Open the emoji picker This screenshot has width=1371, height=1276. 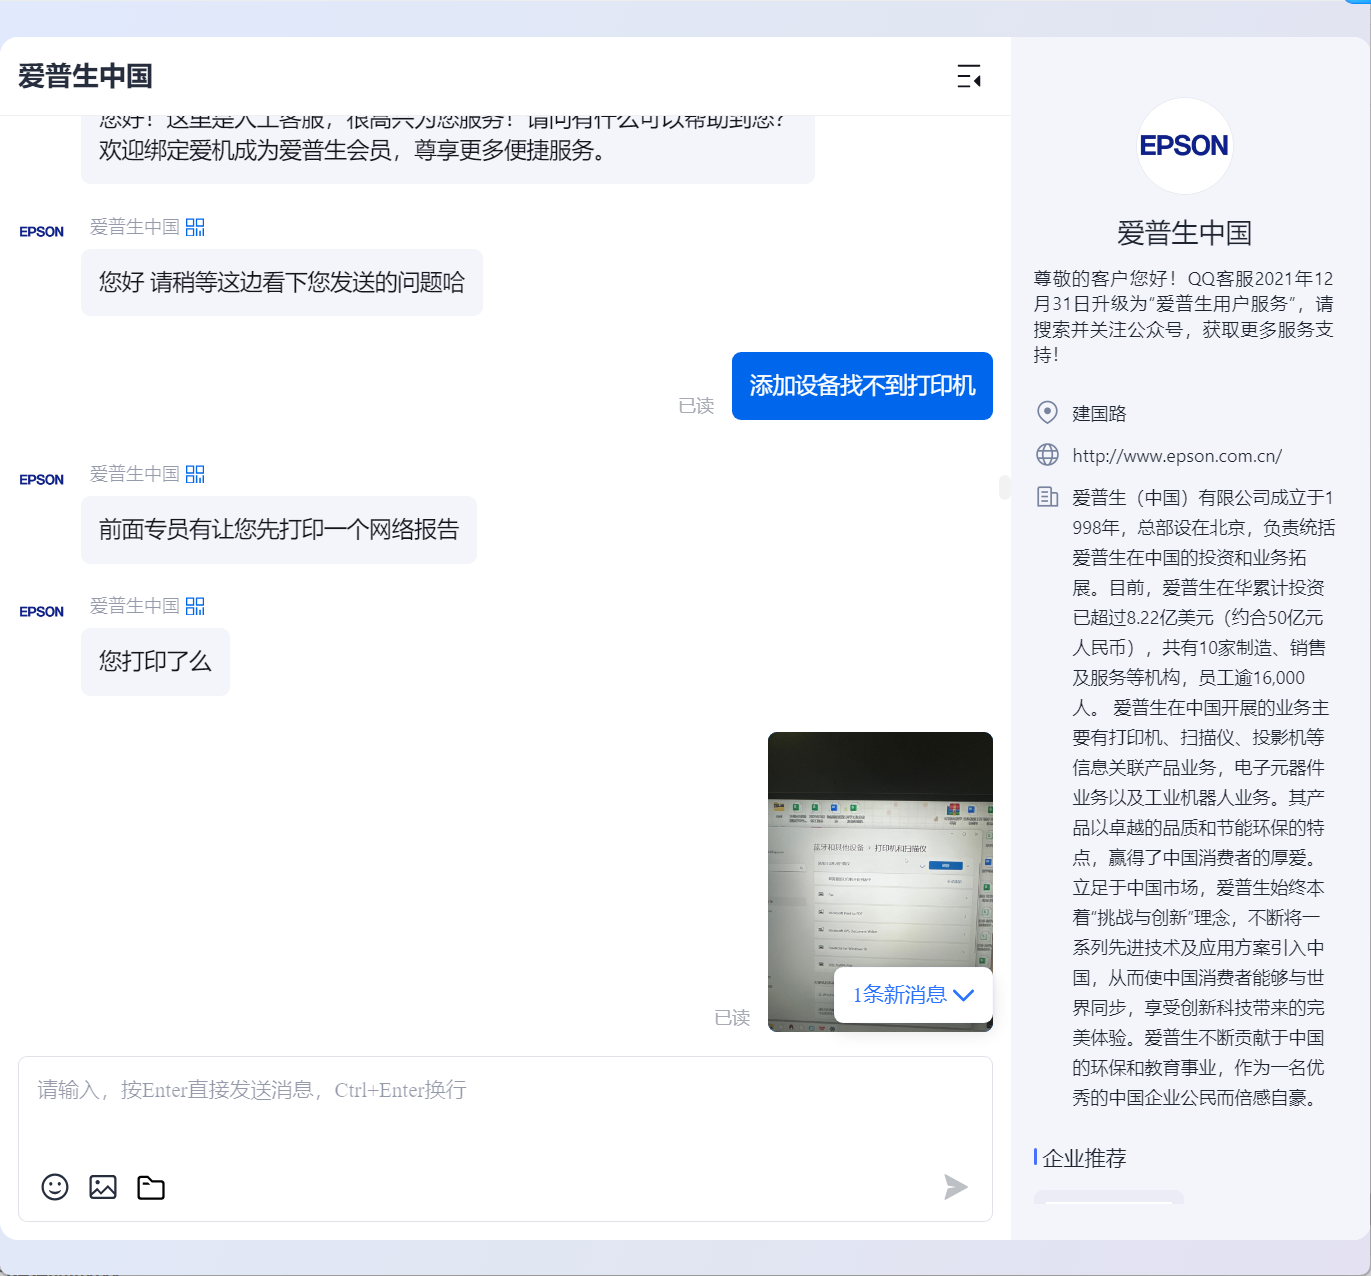[x=55, y=1187]
